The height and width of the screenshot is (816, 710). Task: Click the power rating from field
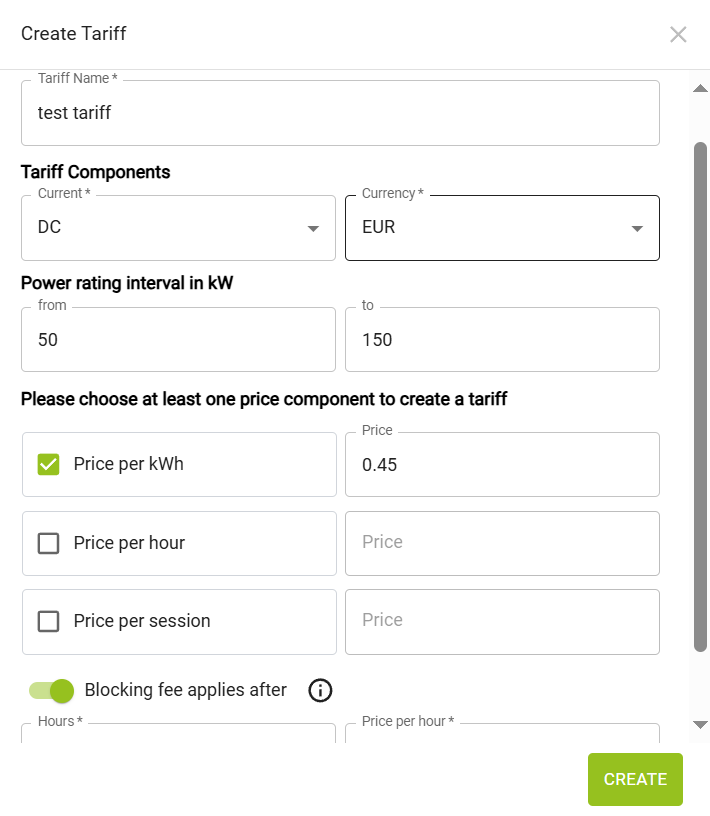pyautogui.click(x=179, y=339)
